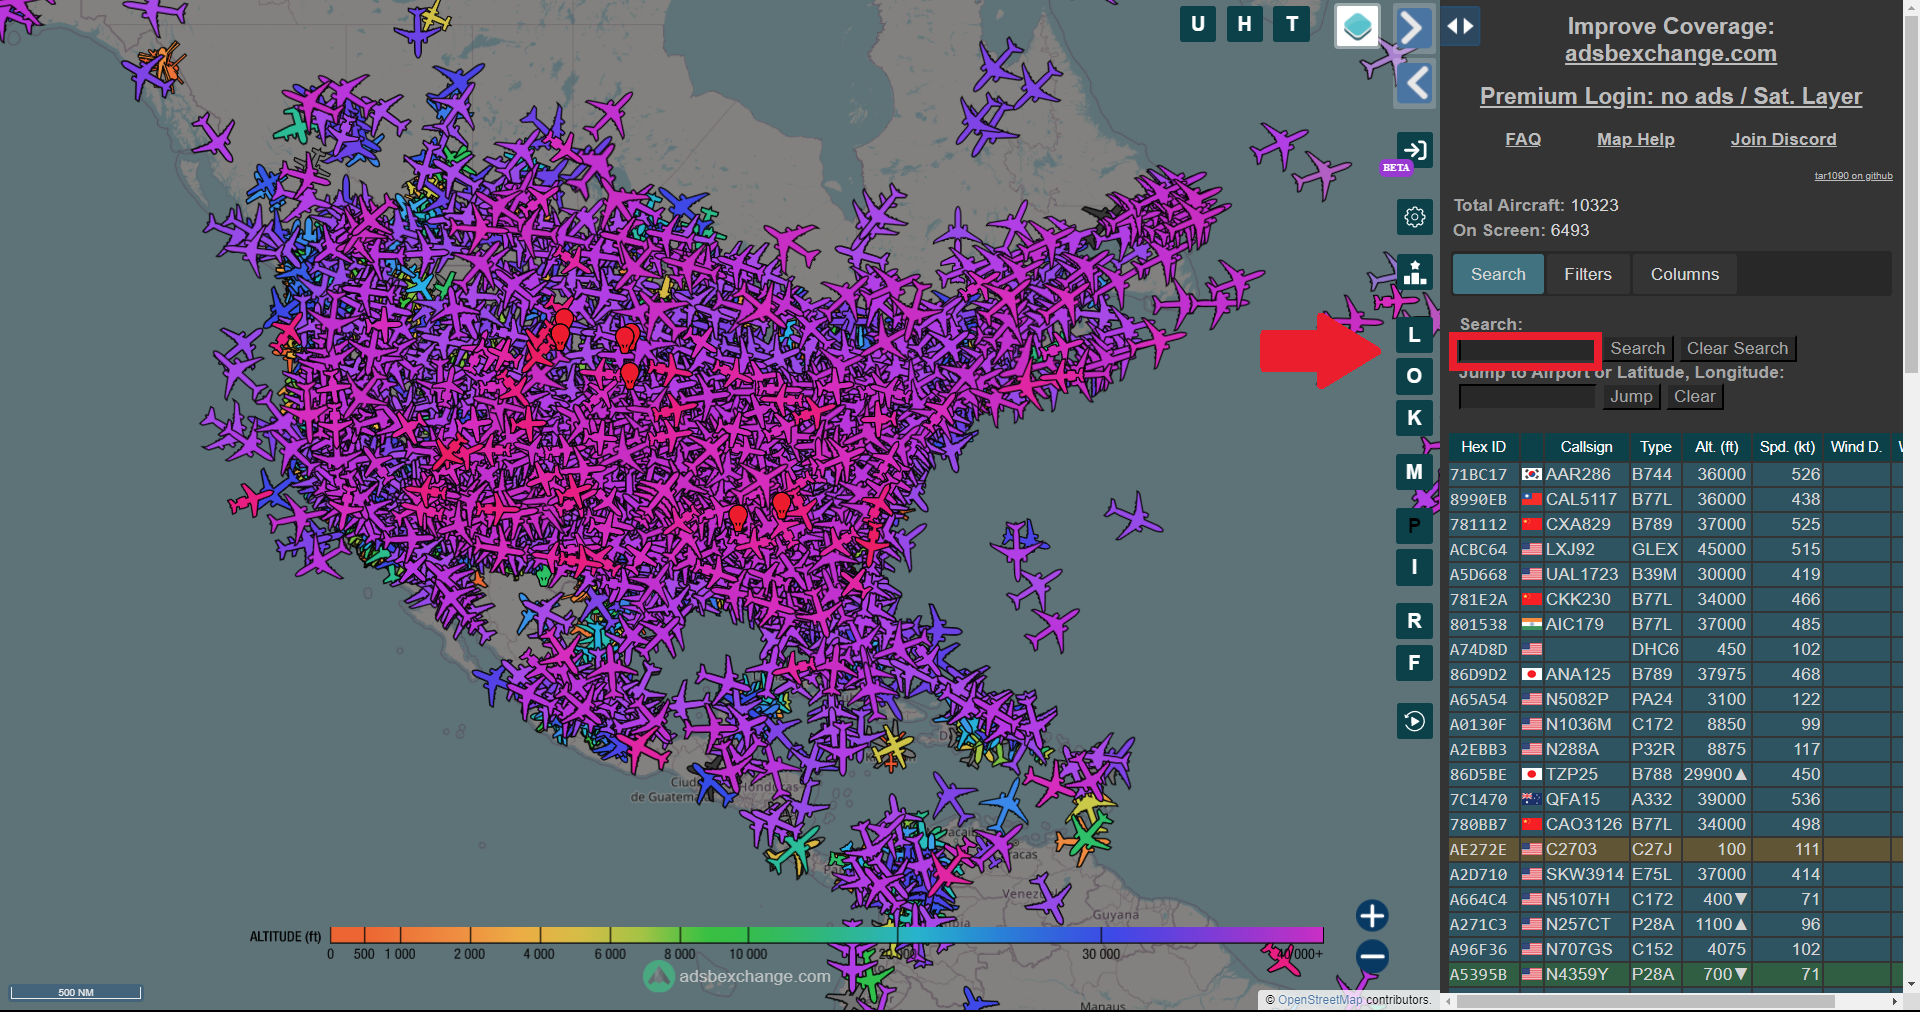Zoom in with the plus button
Image resolution: width=1920 pixels, height=1012 pixels.
[1372, 916]
